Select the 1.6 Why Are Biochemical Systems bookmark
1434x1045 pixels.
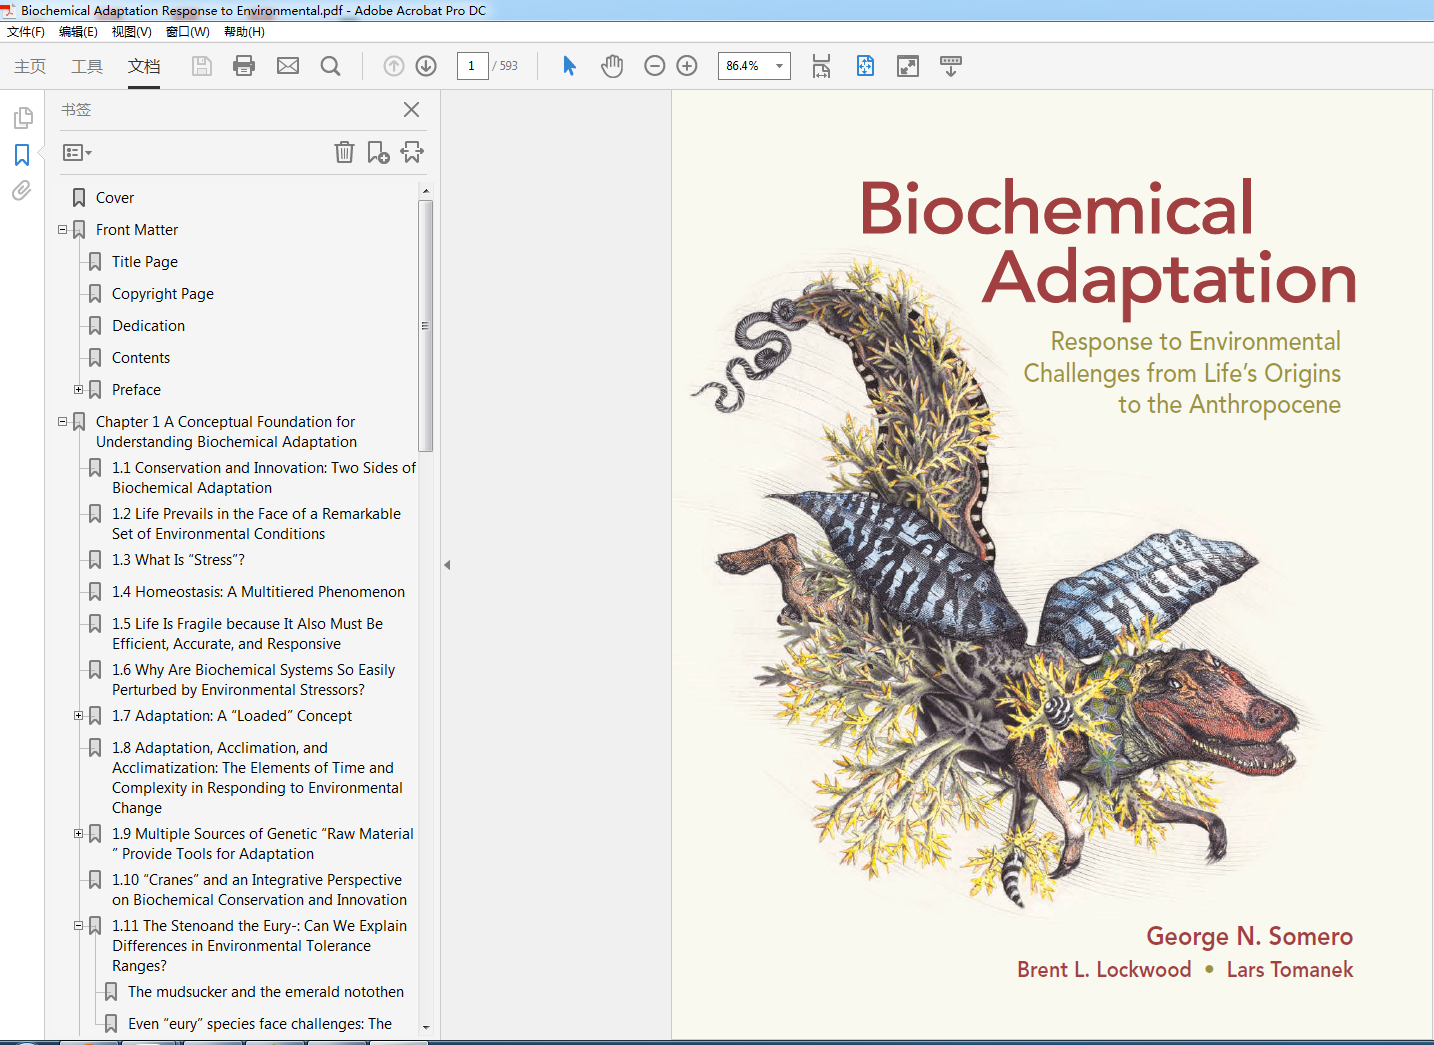click(253, 680)
